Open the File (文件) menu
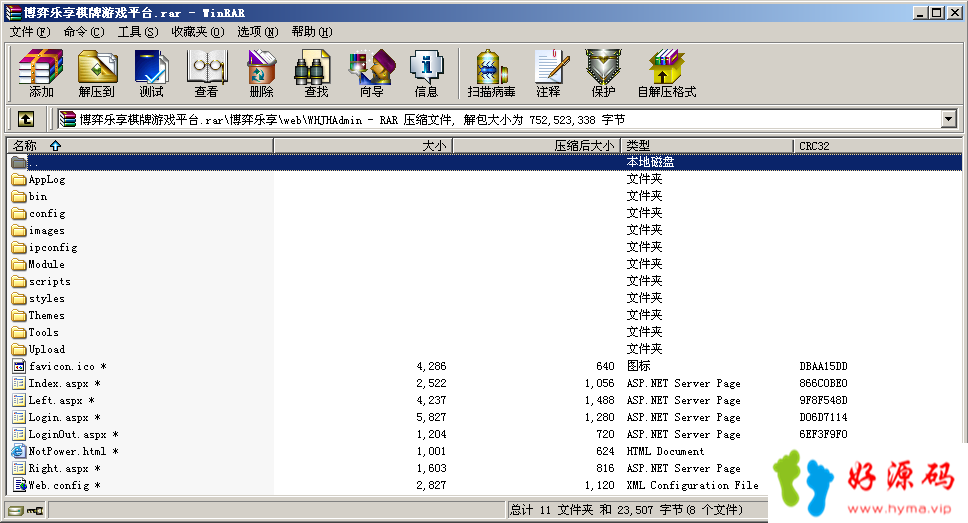The height and width of the screenshot is (523, 968). pyautogui.click(x=30, y=31)
